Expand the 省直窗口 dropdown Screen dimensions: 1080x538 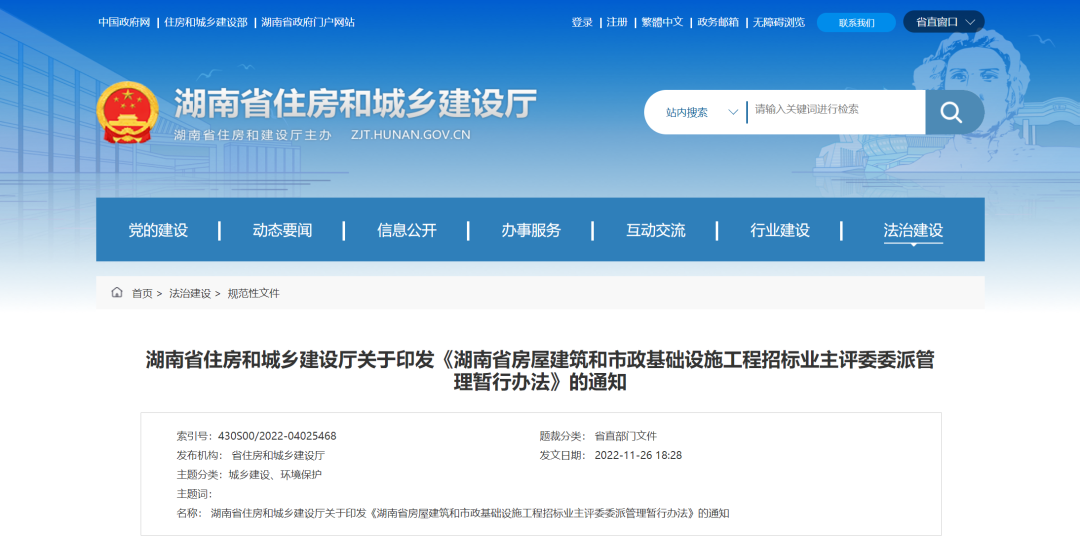pos(944,22)
